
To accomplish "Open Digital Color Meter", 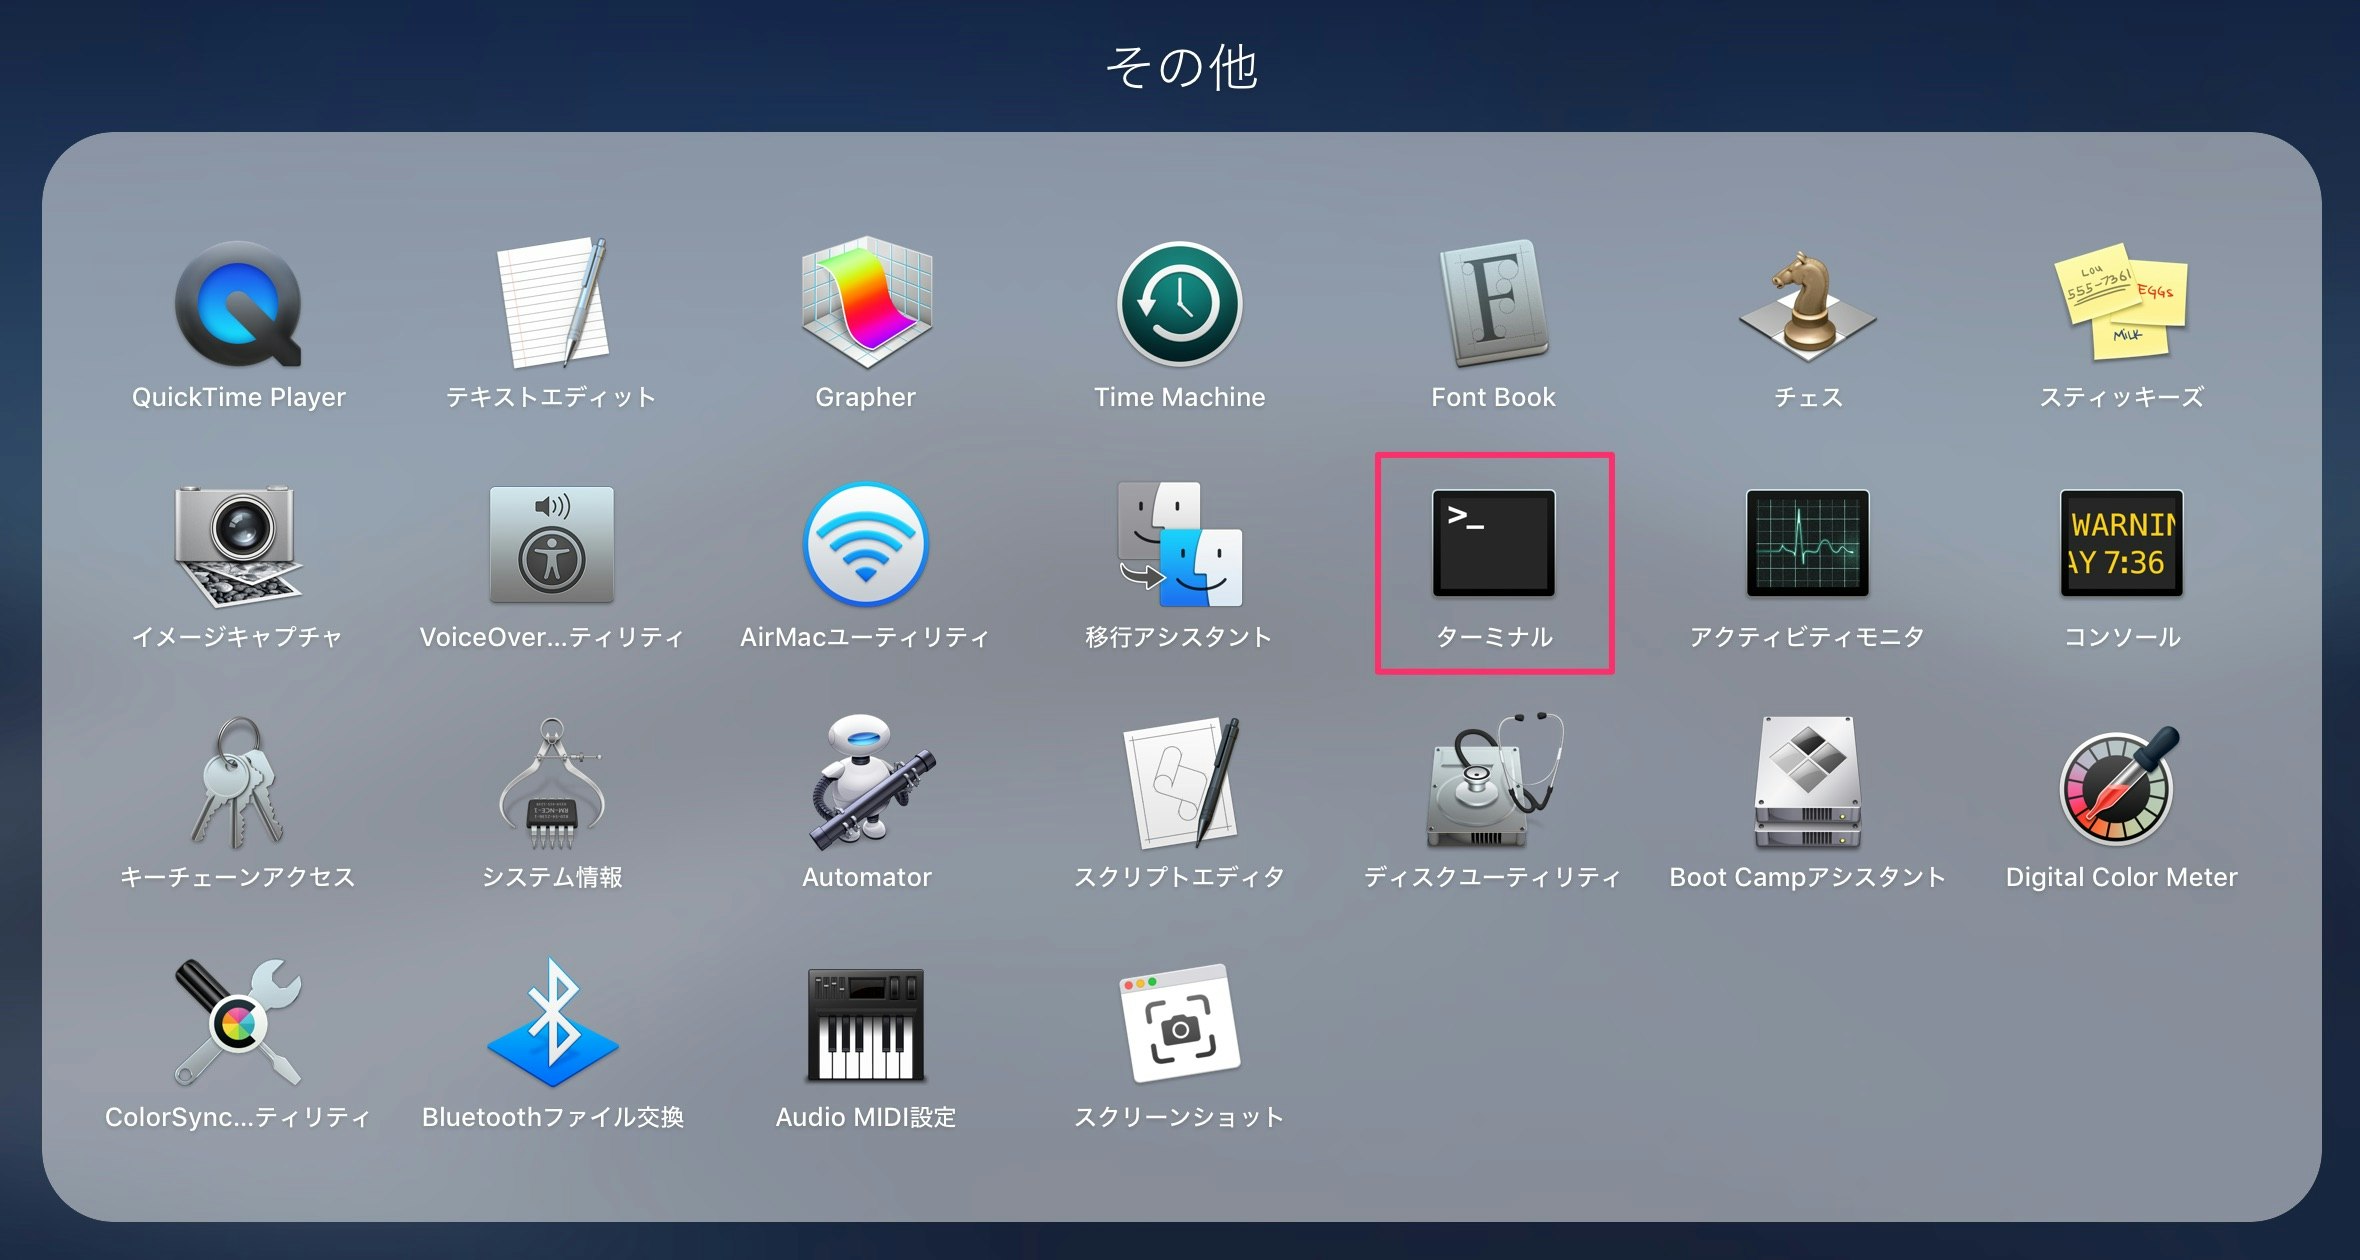I will (x=2120, y=790).
